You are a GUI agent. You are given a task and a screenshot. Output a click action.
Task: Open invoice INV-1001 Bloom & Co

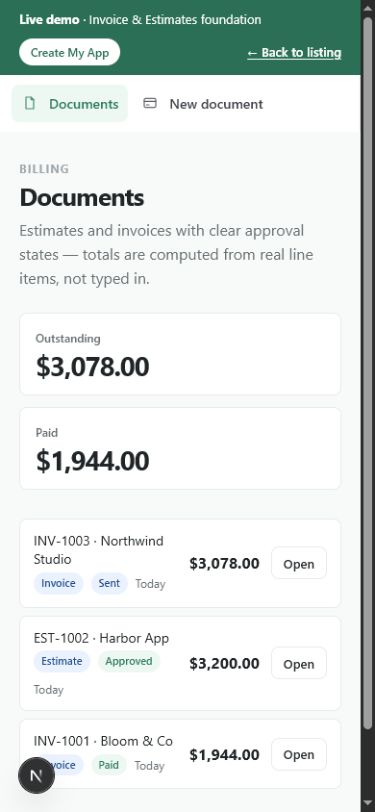click(x=299, y=755)
